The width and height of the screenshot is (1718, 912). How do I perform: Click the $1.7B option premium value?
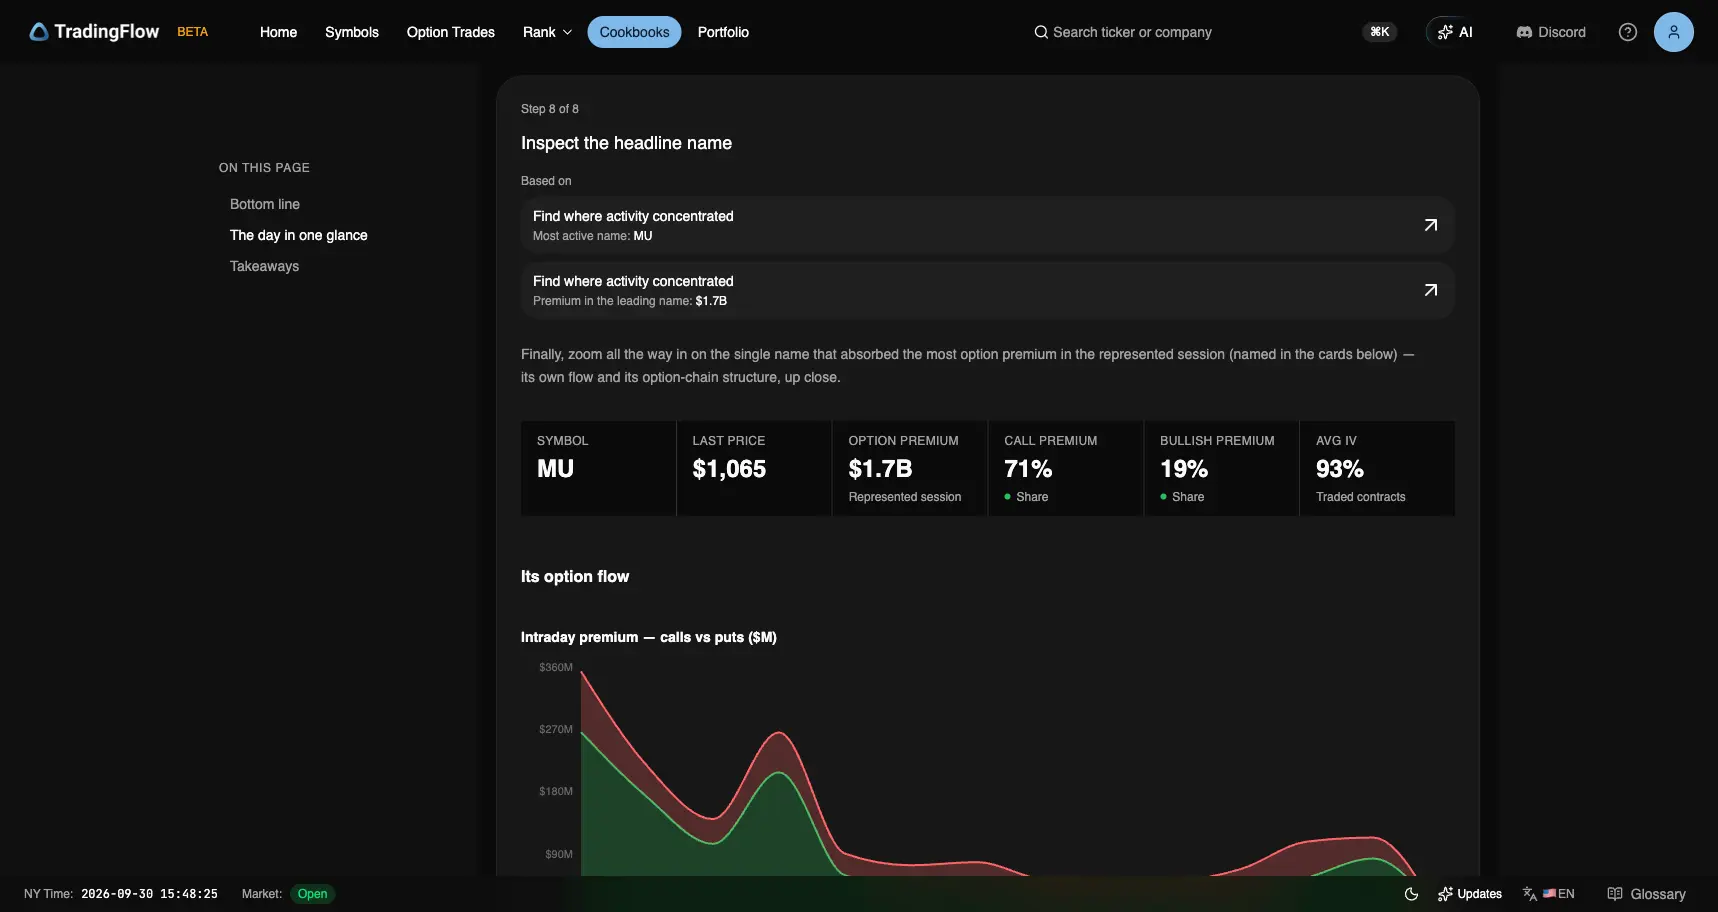point(880,469)
